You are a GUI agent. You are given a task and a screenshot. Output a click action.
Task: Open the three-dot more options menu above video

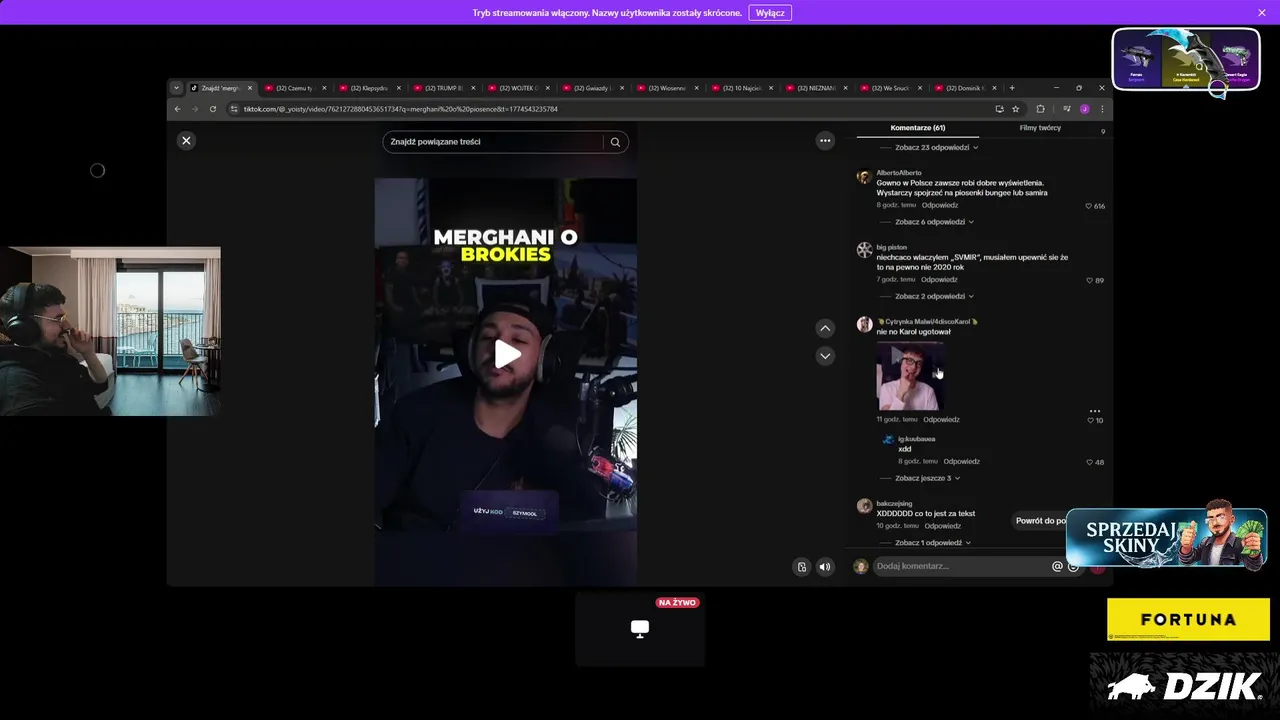tap(825, 141)
